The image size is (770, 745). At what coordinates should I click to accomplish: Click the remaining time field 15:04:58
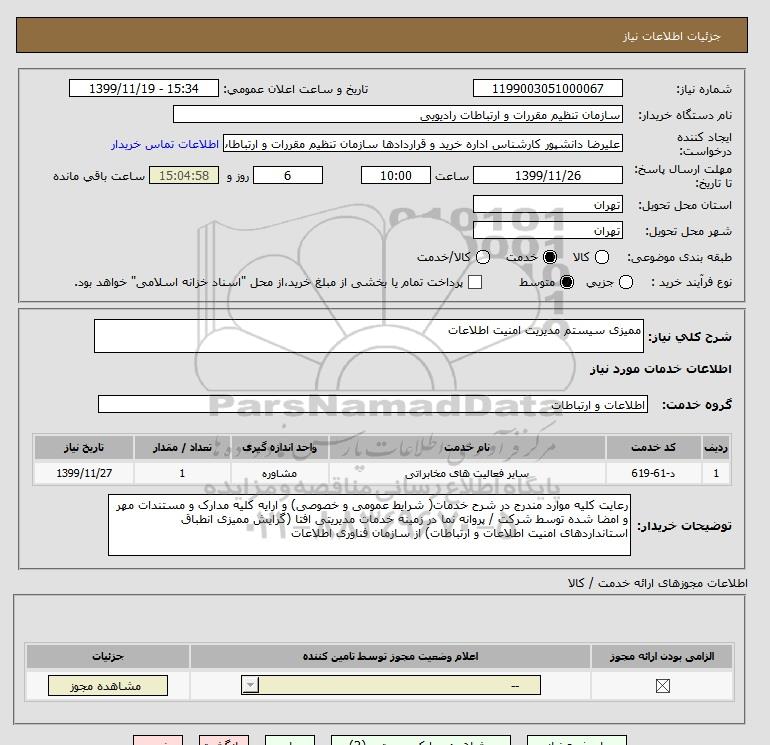tap(184, 175)
